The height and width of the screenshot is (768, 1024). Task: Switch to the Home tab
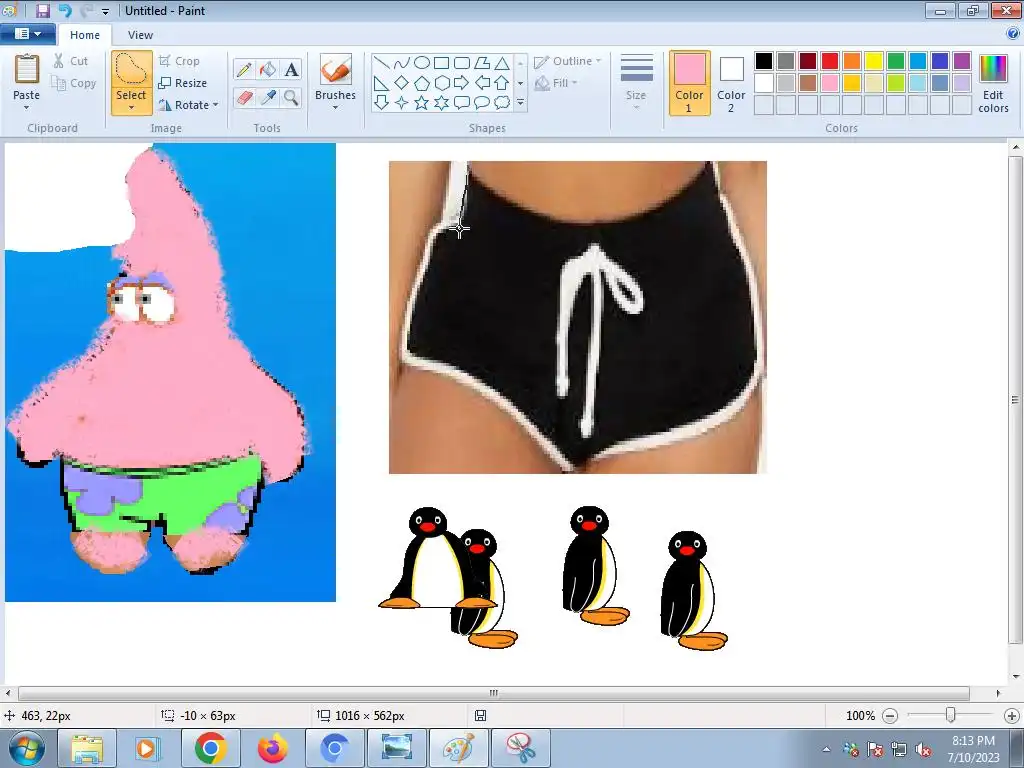pyautogui.click(x=85, y=35)
